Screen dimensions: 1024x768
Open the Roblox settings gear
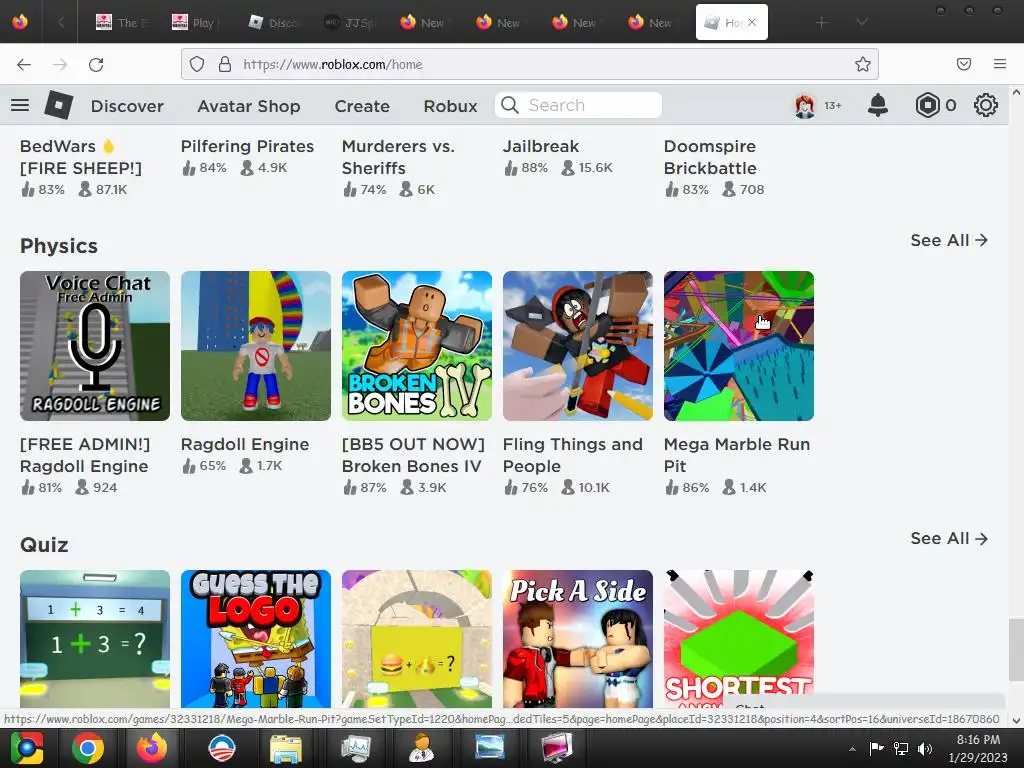(985, 105)
